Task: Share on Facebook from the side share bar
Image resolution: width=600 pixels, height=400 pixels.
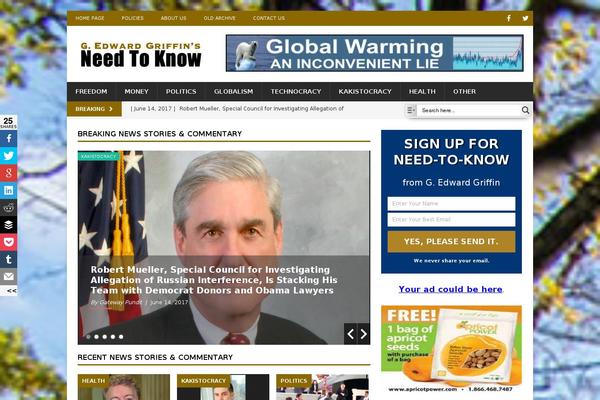Action: pyautogui.click(x=8, y=139)
